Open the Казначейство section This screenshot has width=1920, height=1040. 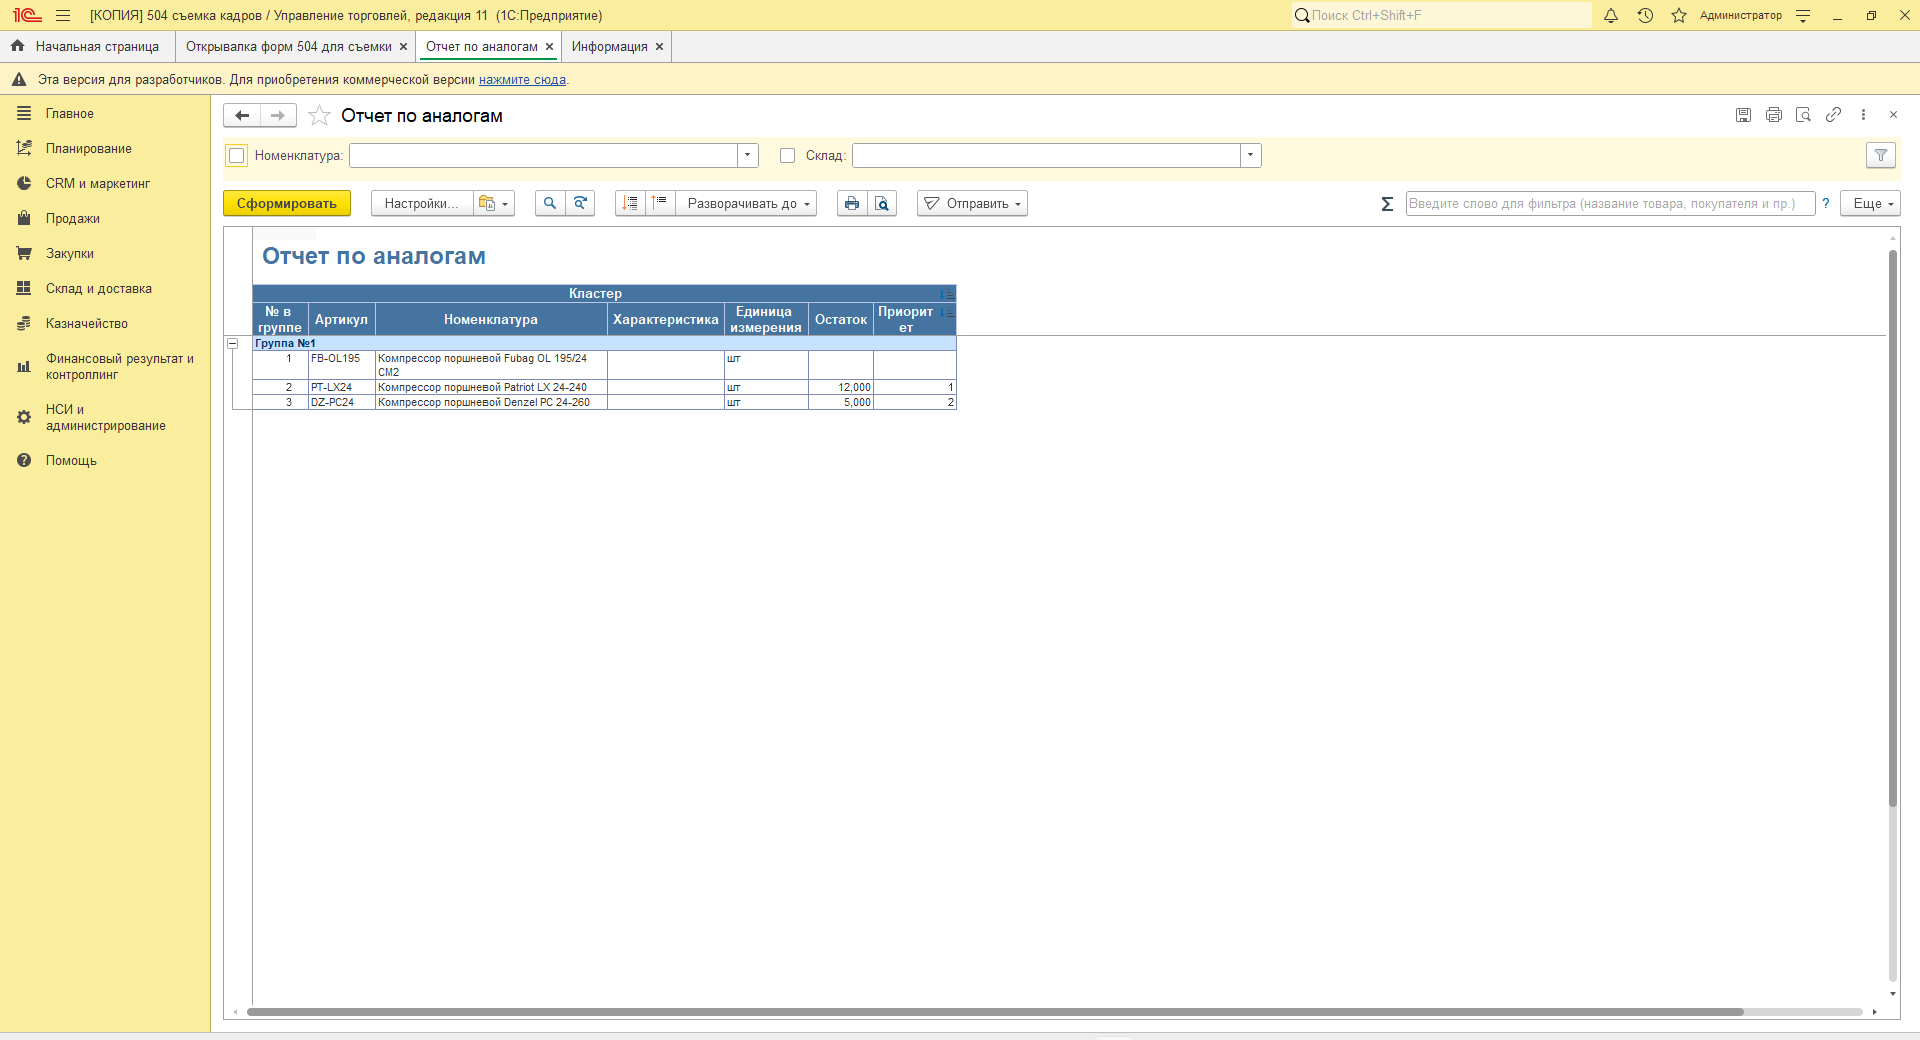[x=105, y=323]
